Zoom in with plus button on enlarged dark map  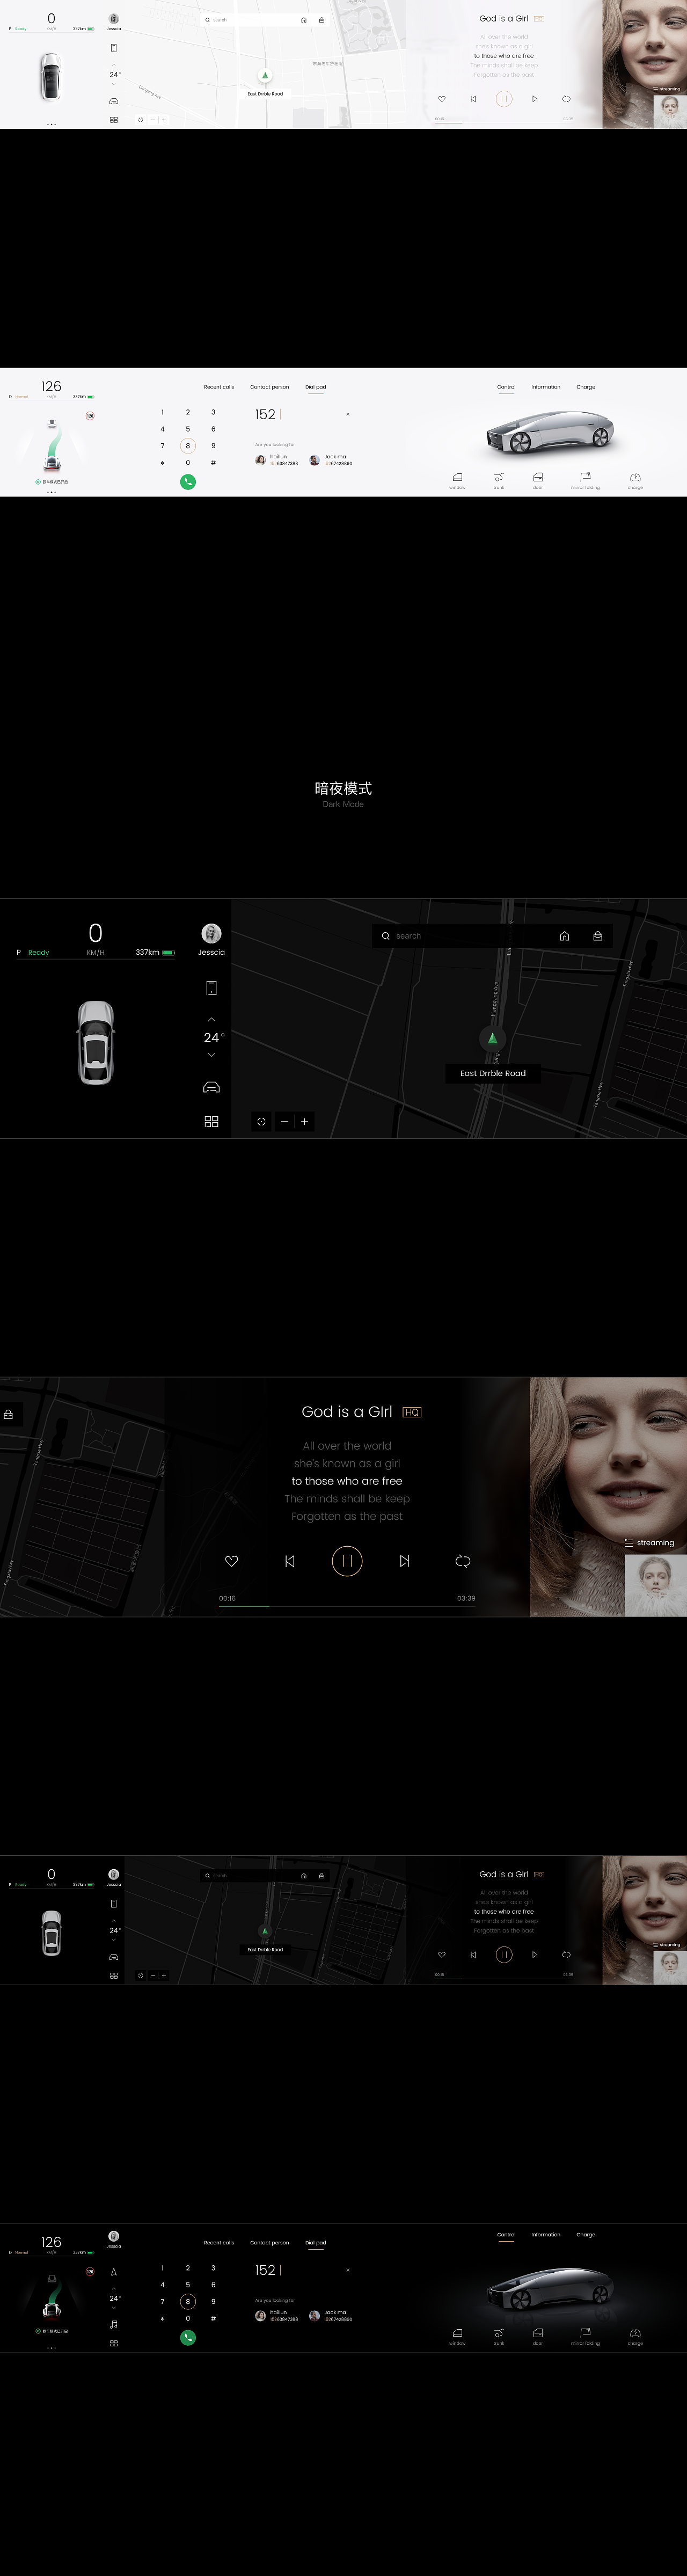(x=305, y=1122)
